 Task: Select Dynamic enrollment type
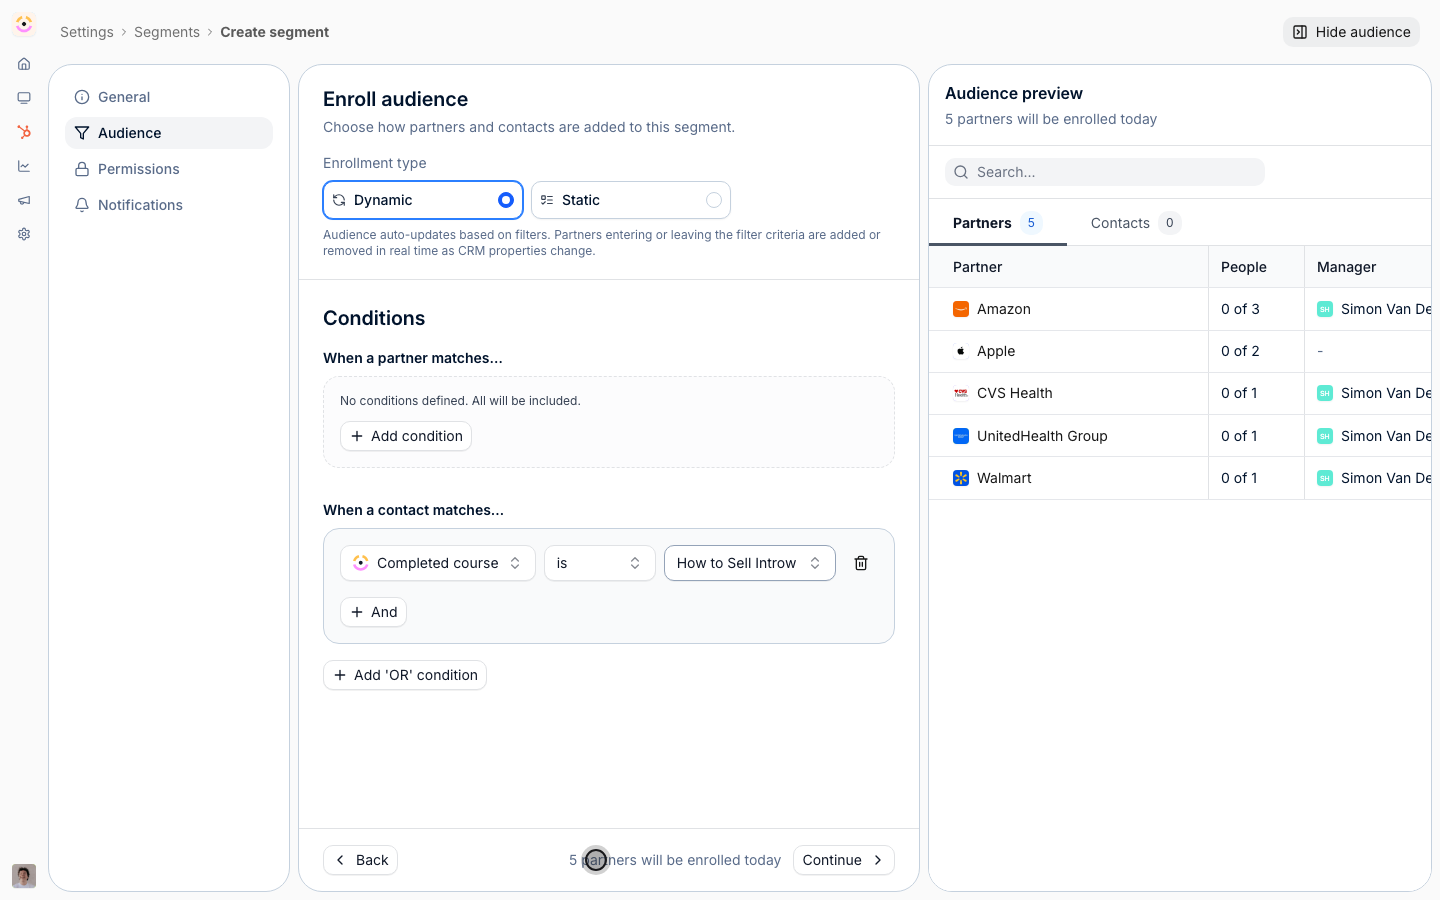pos(423,200)
